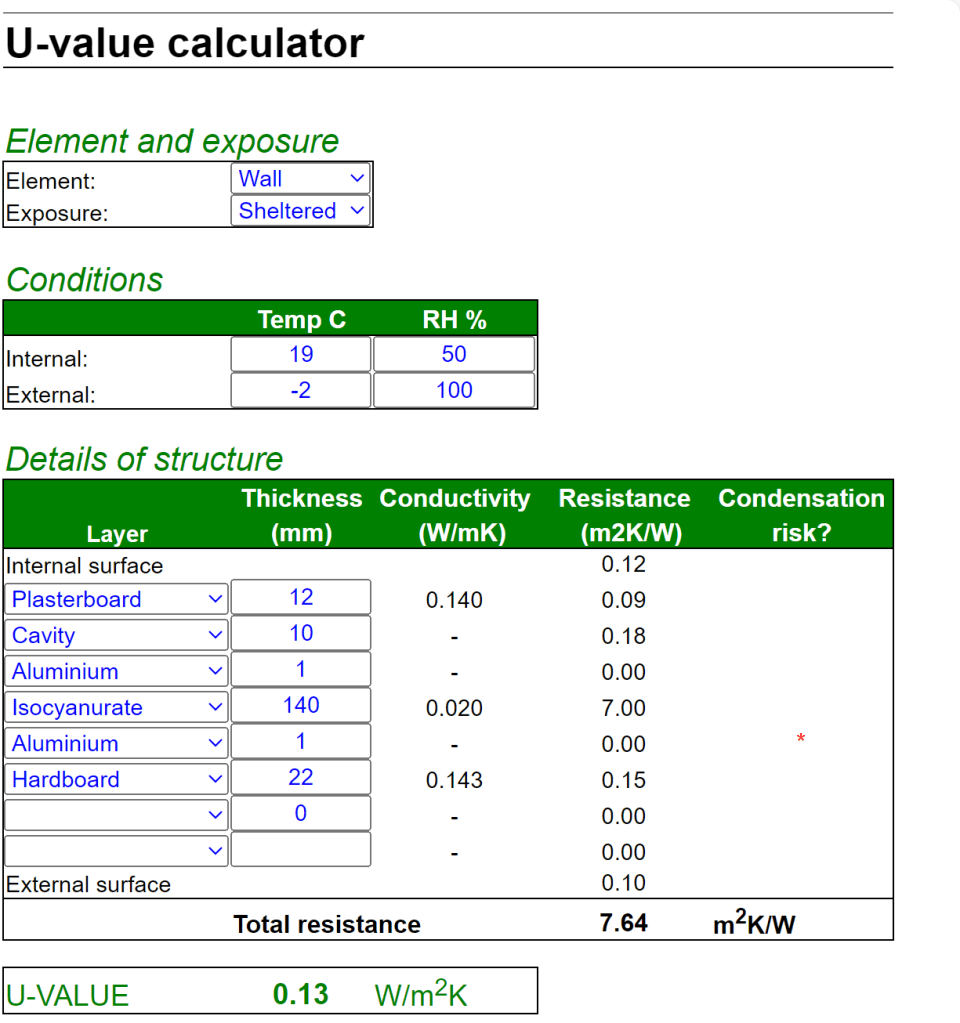Click the thickness field showing 0
The height and width of the screenshot is (1023, 960).
click(x=300, y=813)
